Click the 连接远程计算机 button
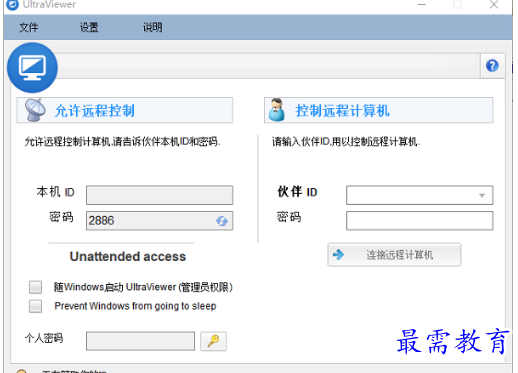 (394, 255)
